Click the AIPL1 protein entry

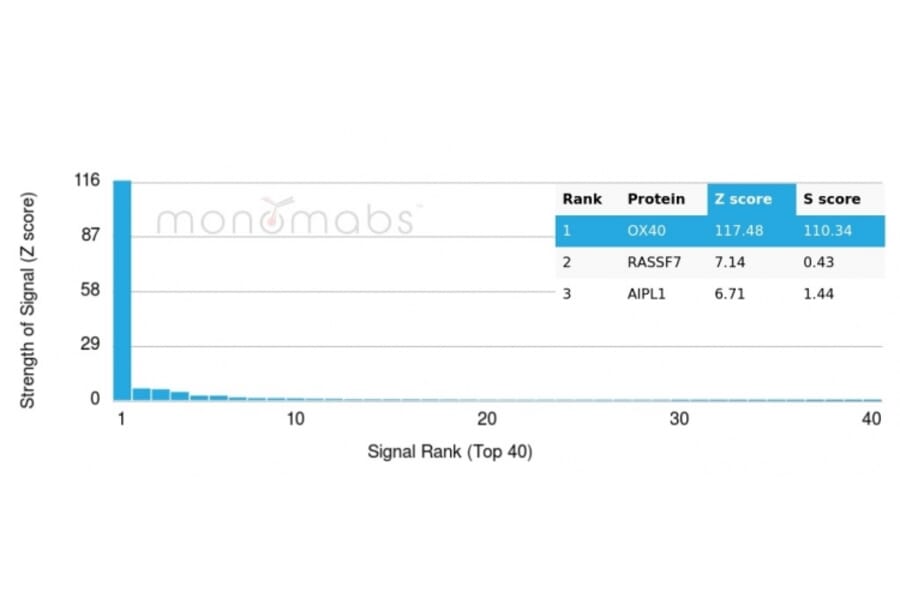click(648, 294)
